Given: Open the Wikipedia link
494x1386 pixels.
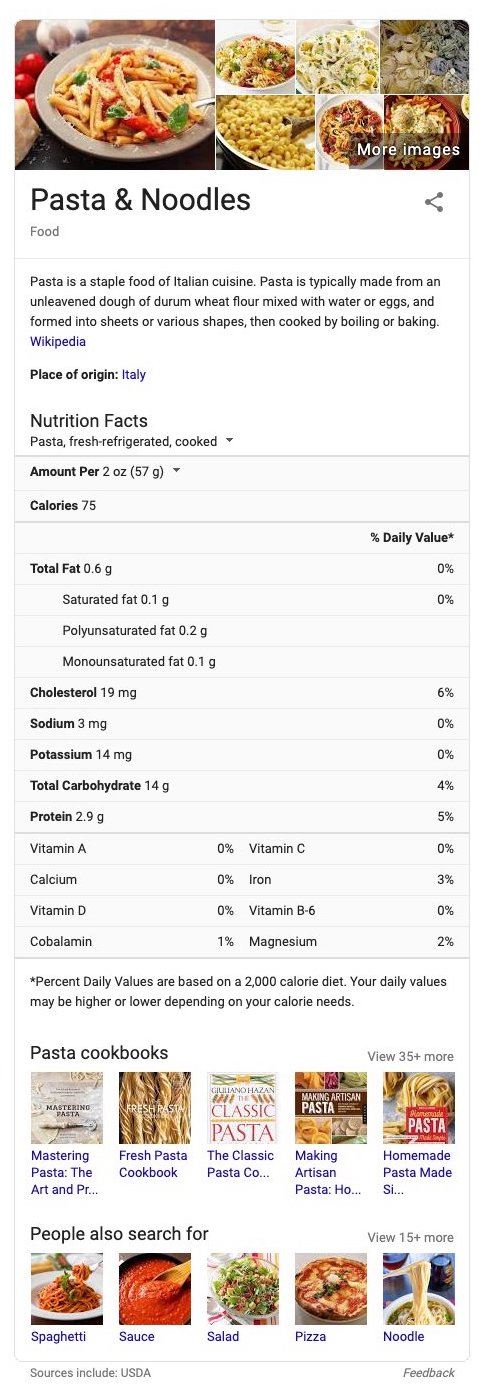Looking at the screenshot, I should [x=58, y=342].
